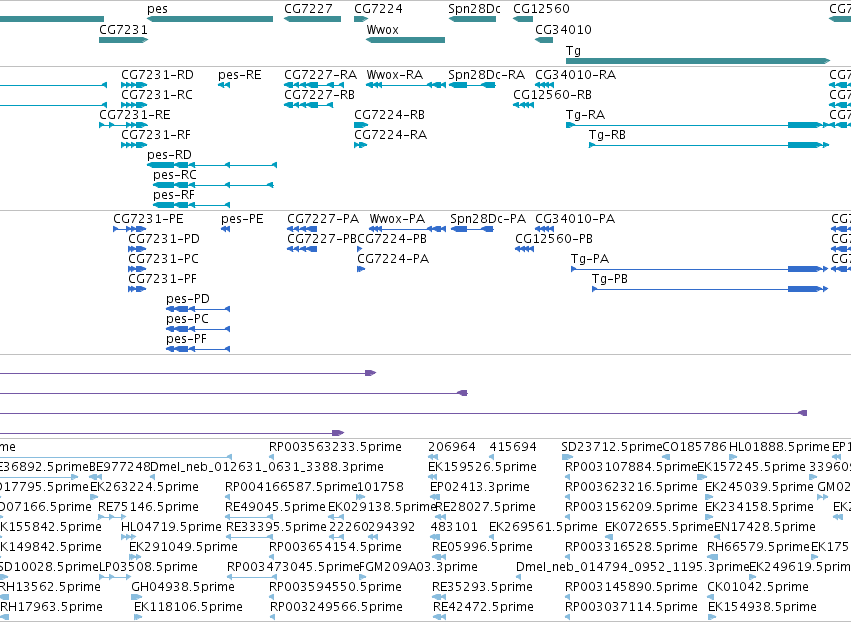Select the Tg-PA protein label
The image size is (851, 622).
pos(590,259)
